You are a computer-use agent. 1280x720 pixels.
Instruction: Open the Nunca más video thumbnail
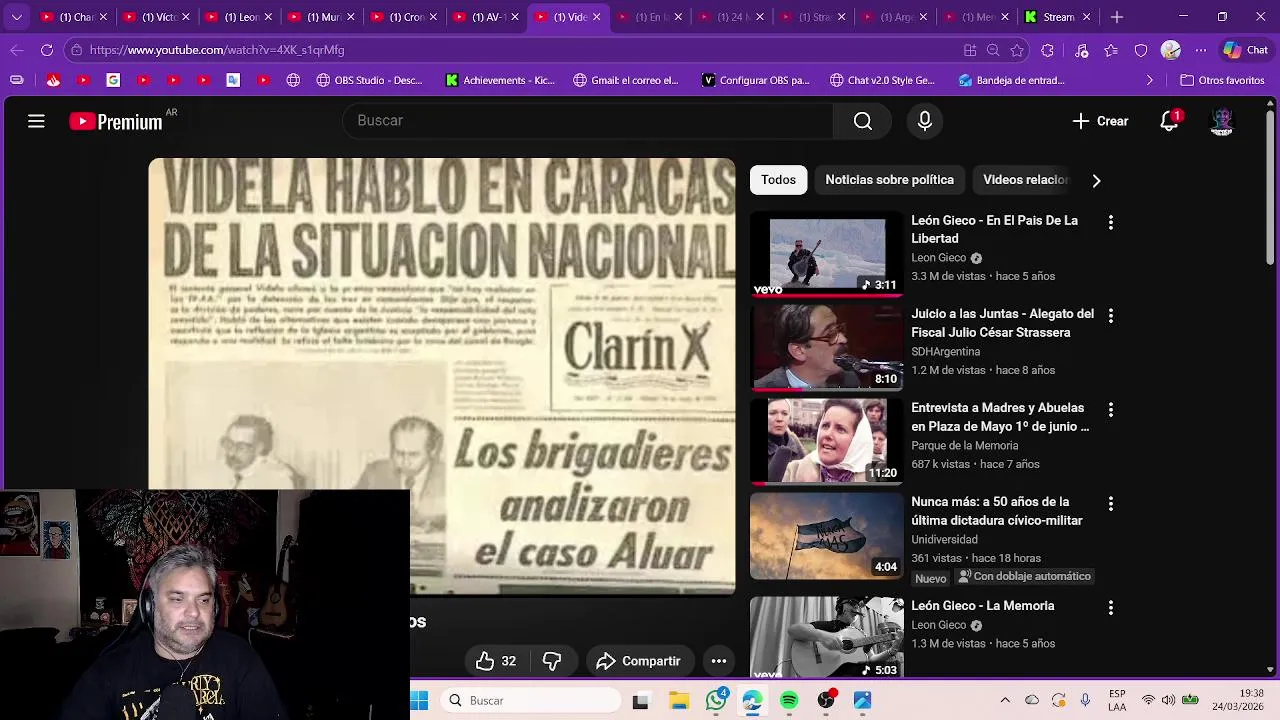tap(827, 536)
